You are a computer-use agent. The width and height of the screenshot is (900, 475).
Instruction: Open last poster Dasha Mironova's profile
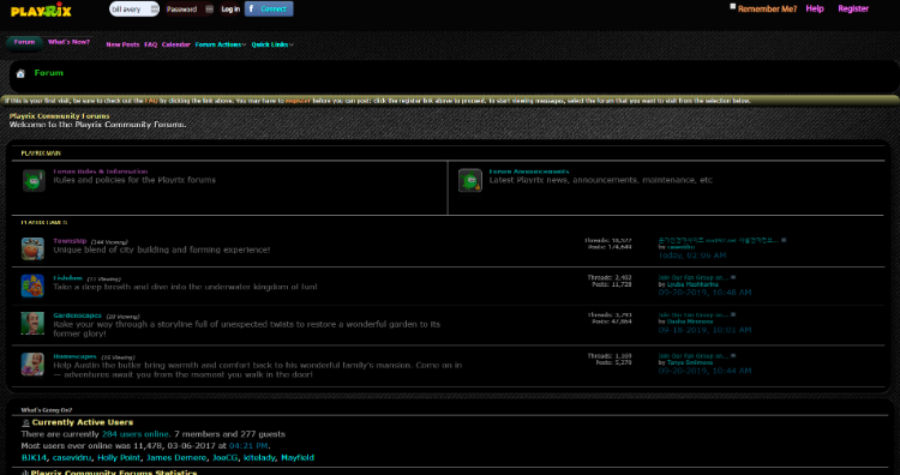click(x=689, y=322)
